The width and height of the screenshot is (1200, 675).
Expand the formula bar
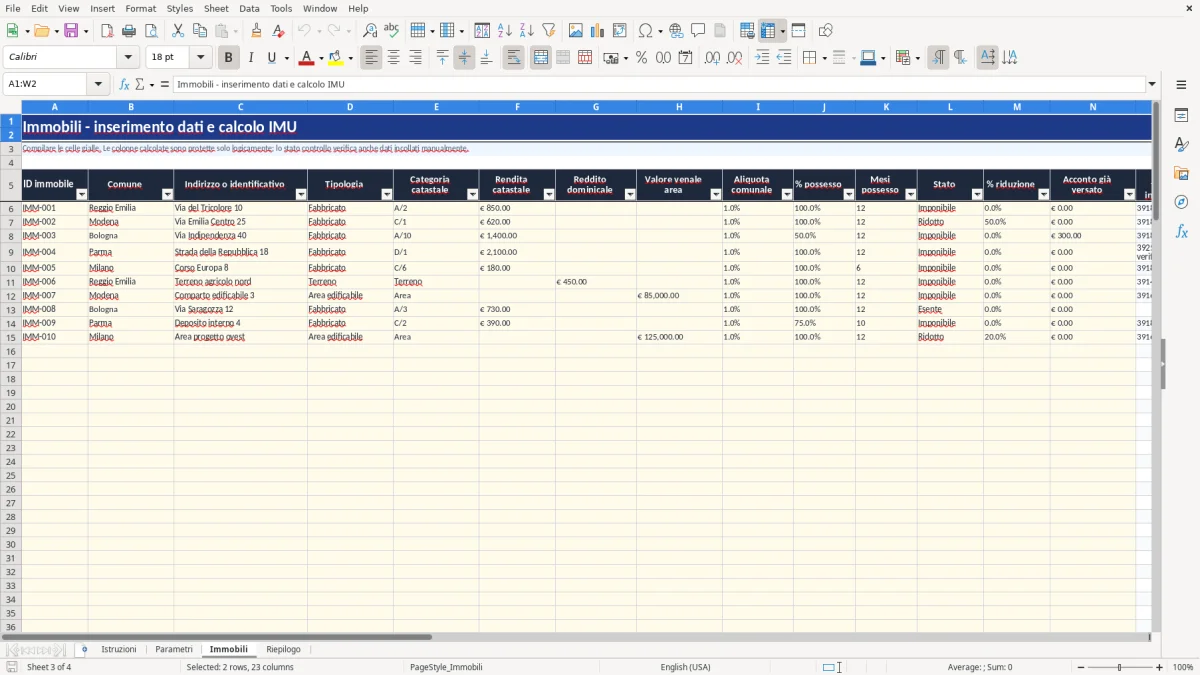click(1152, 84)
